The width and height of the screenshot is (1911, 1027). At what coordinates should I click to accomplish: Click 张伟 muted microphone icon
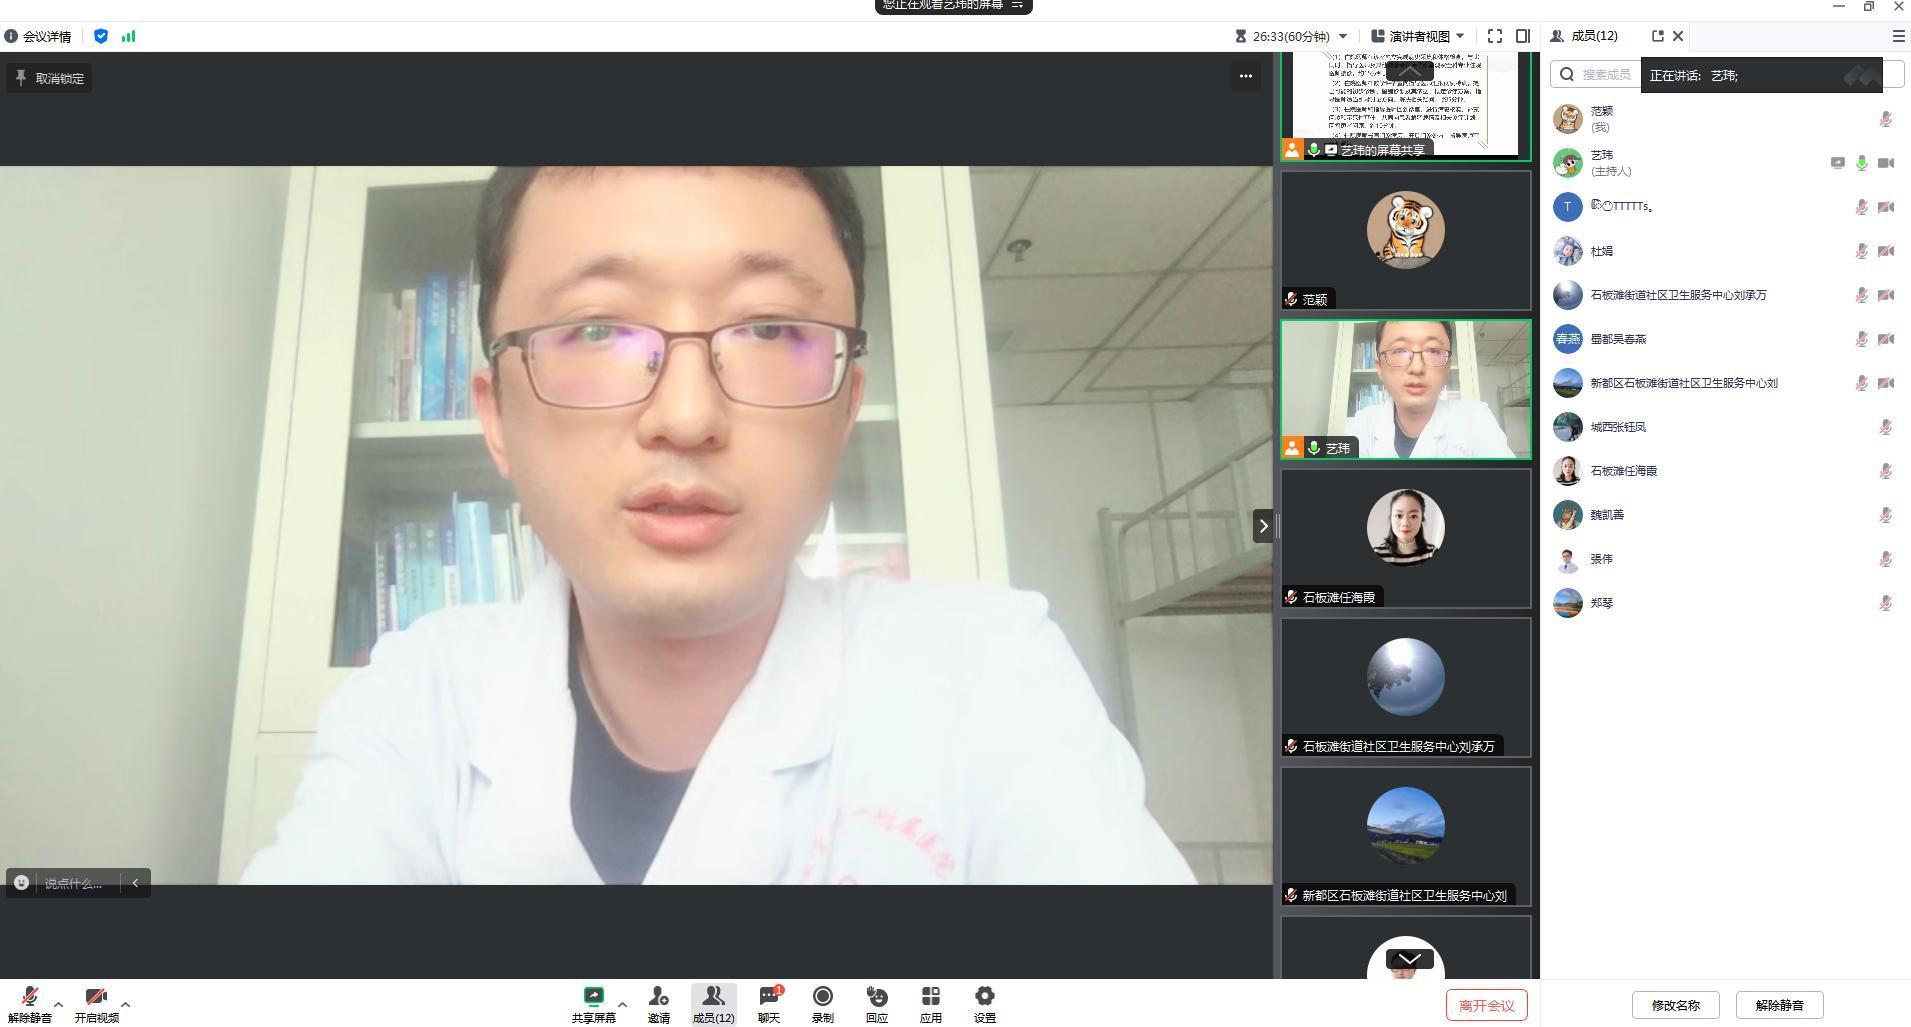click(x=1885, y=559)
